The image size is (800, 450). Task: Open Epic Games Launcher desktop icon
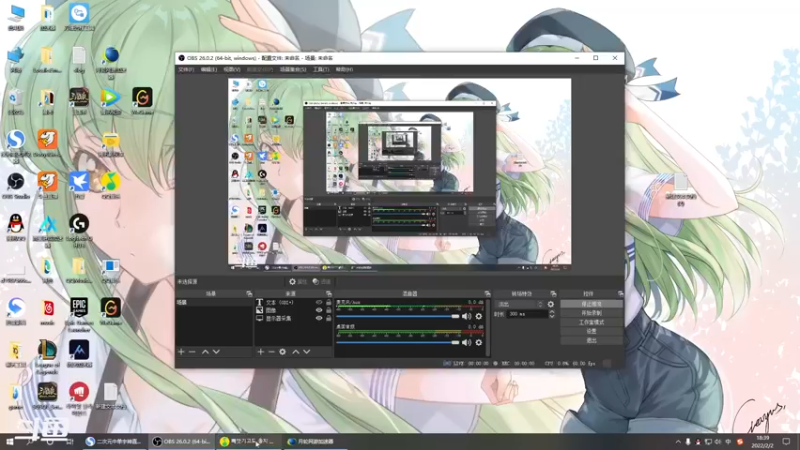point(79,314)
